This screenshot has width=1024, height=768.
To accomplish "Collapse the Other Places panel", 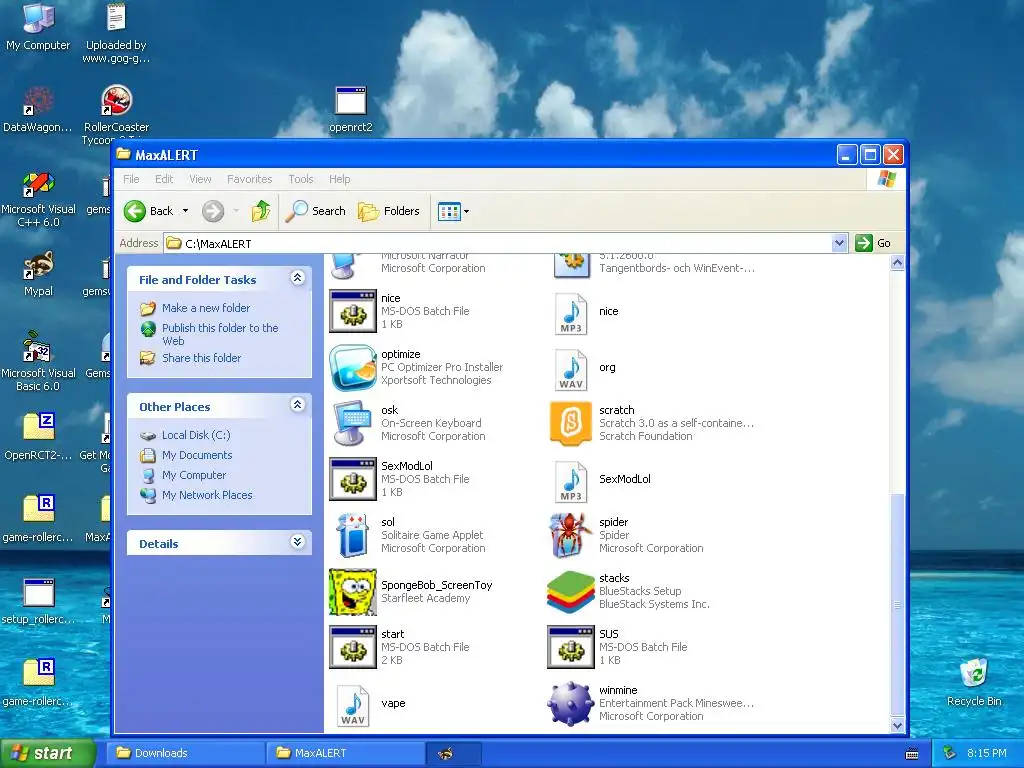I will tap(297, 405).
